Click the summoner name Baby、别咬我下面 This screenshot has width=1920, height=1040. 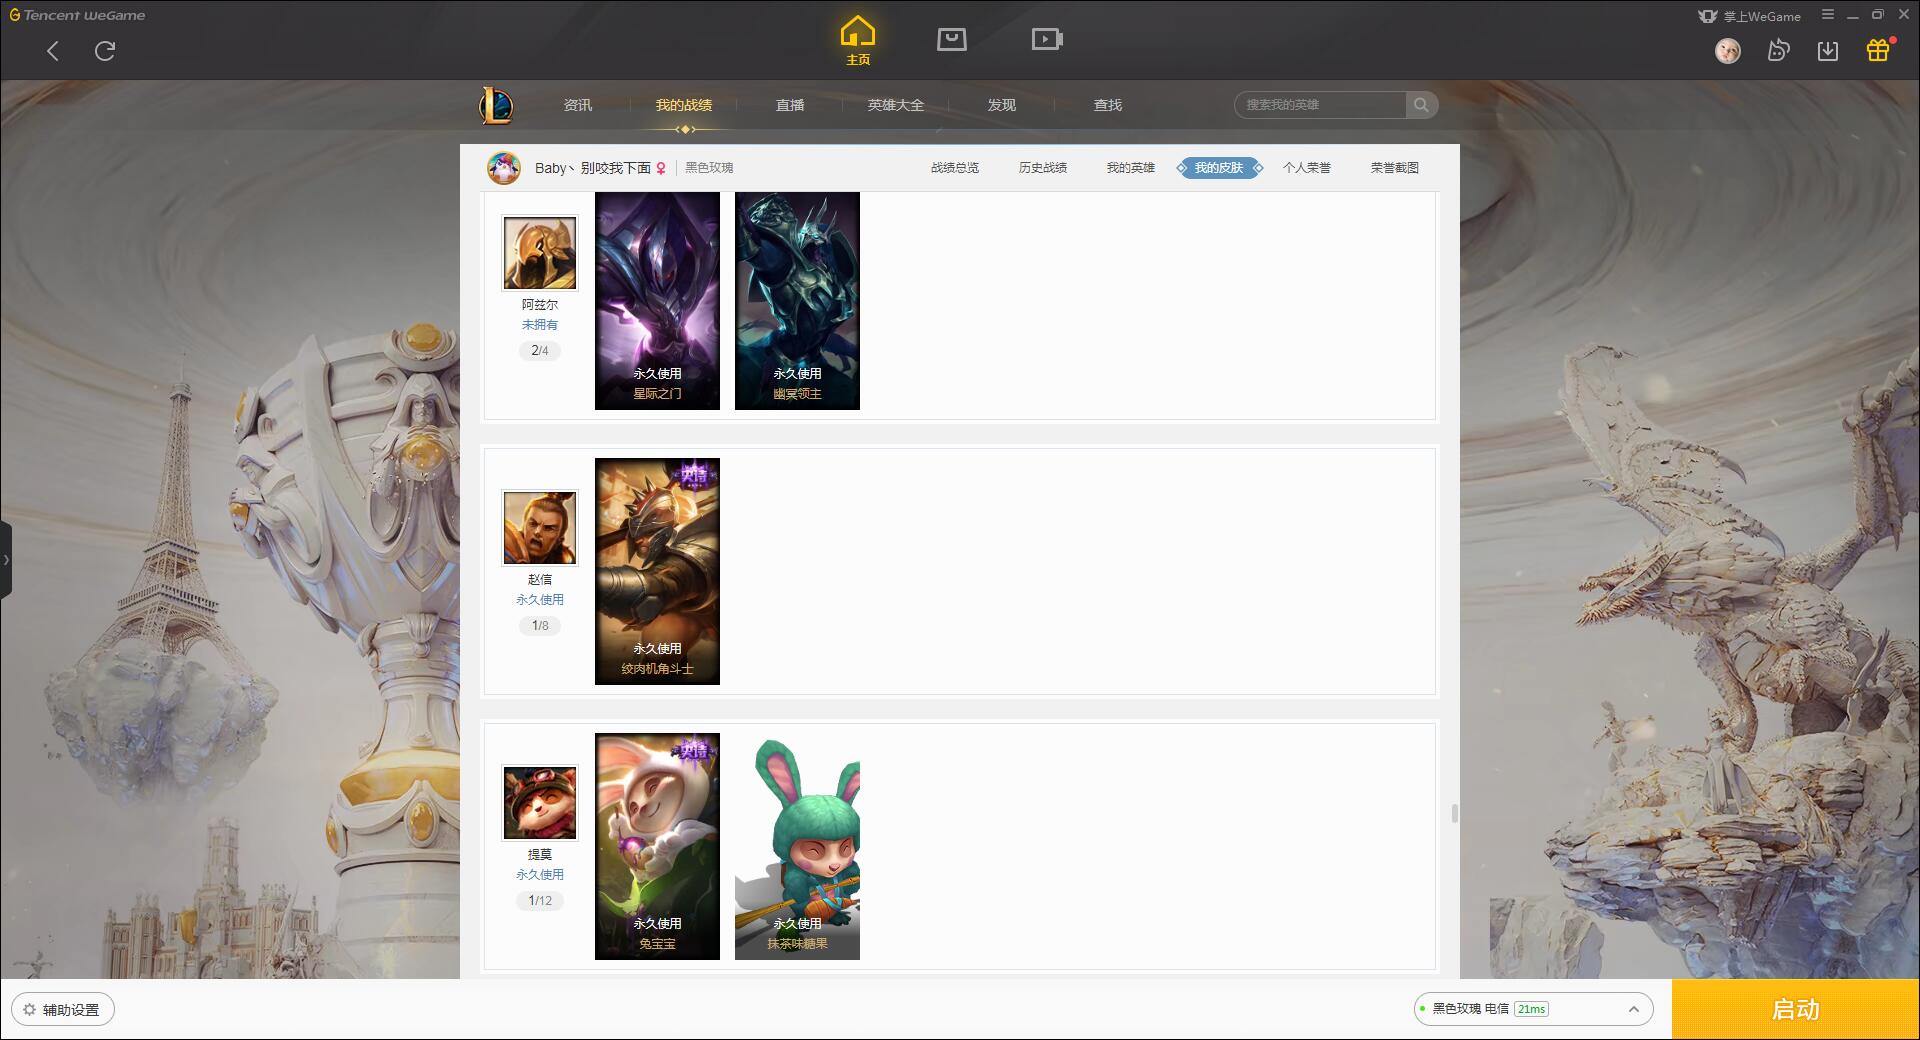point(593,168)
